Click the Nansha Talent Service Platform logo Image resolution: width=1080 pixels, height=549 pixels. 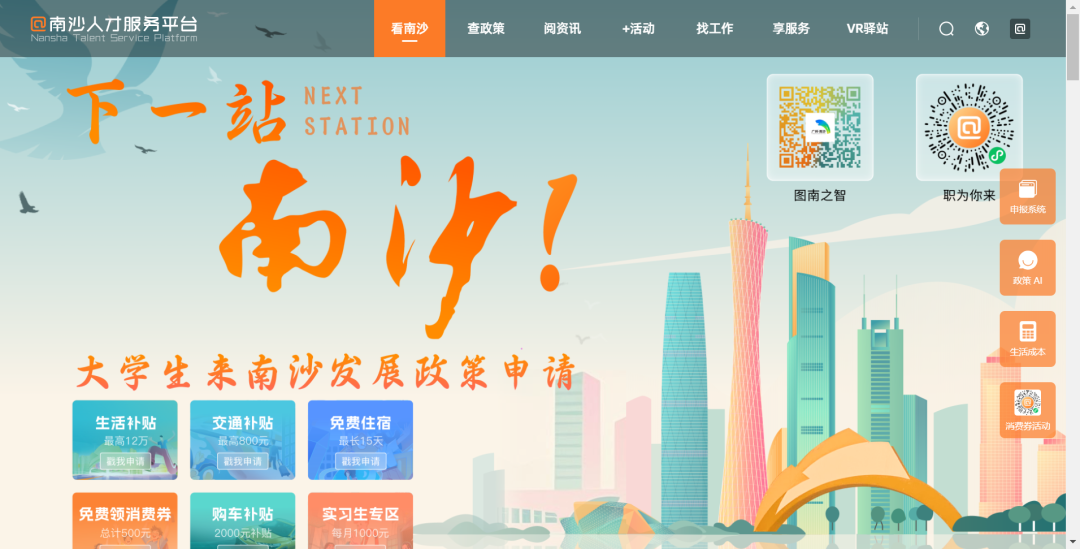pyautogui.click(x=114, y=28)
